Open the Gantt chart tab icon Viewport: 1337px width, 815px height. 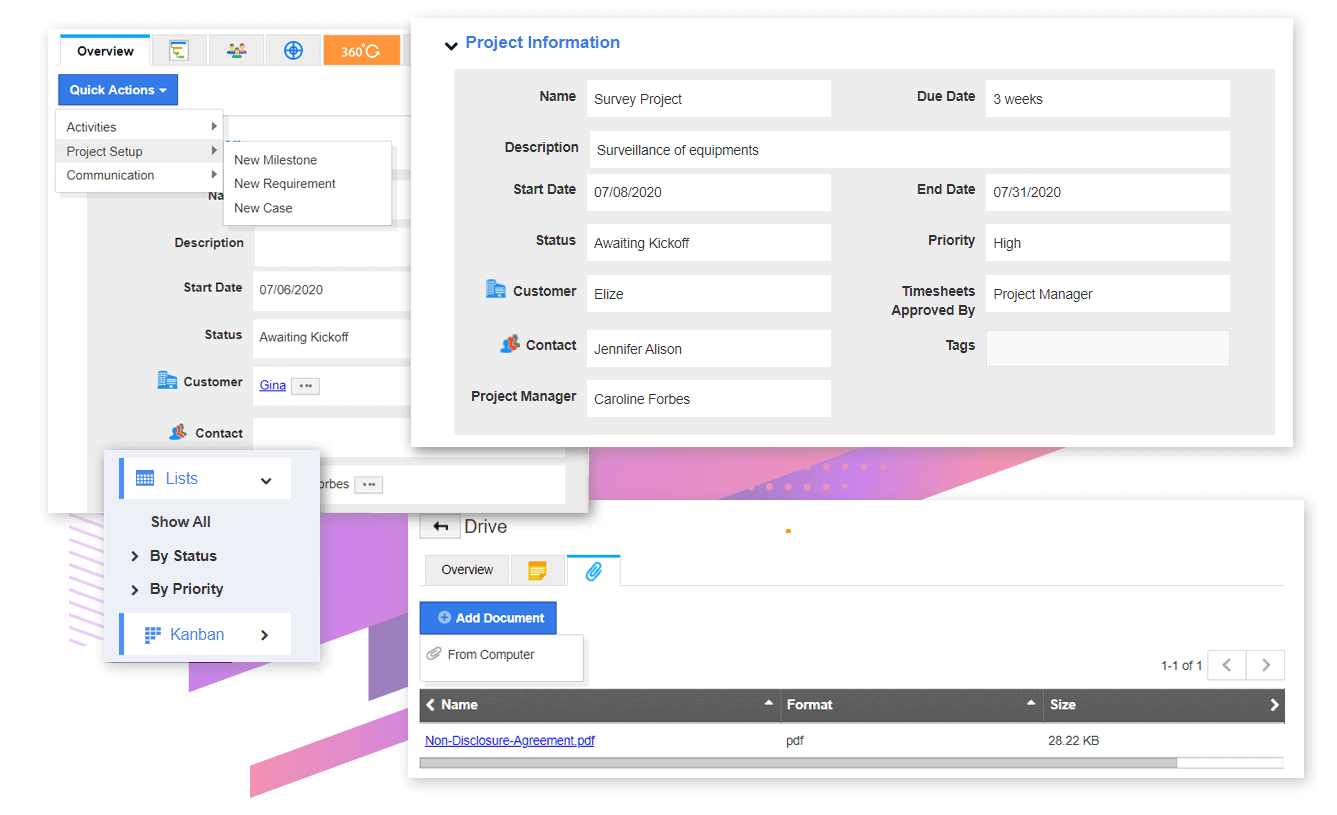click(179, 51)
